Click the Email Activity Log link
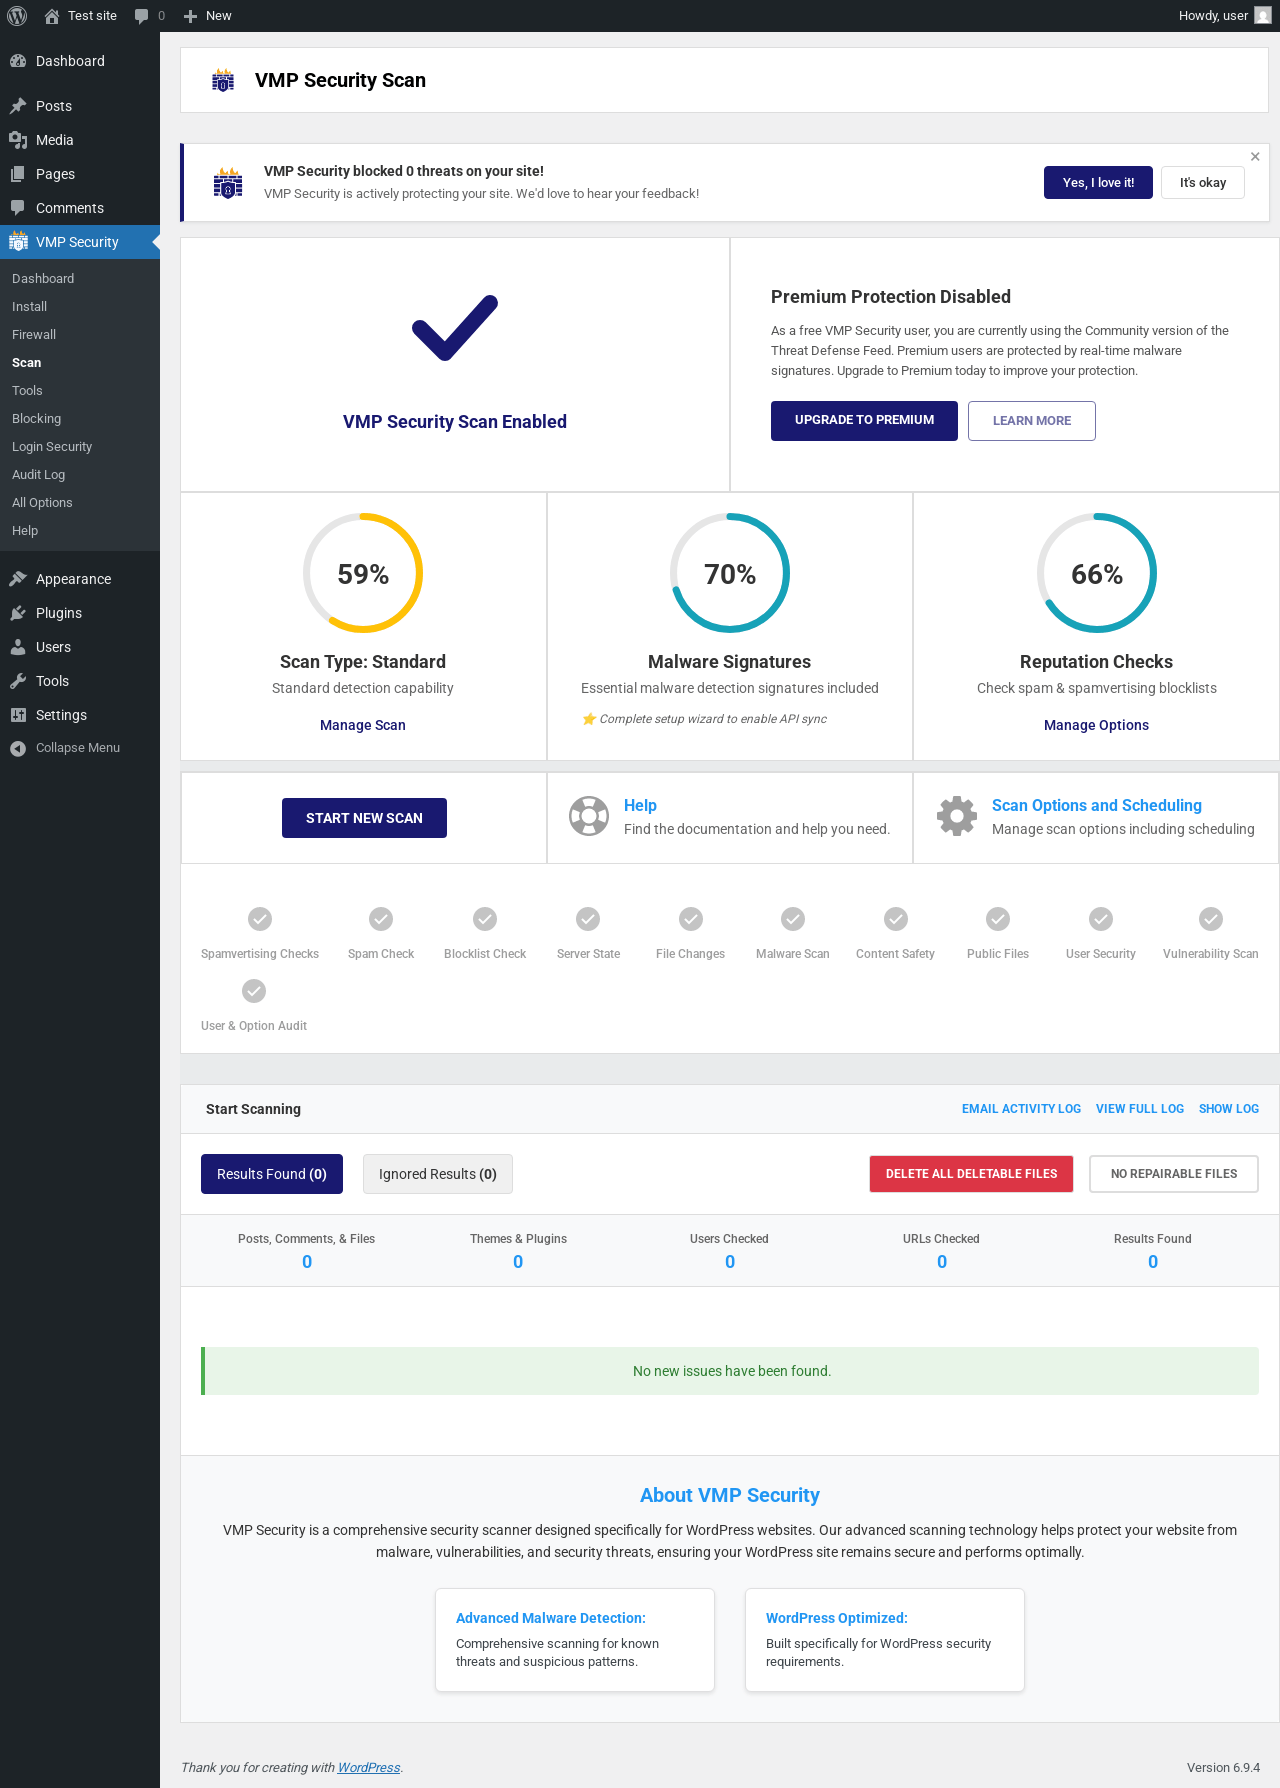1280x1788 pixels. click(x=1021, y=1109)
